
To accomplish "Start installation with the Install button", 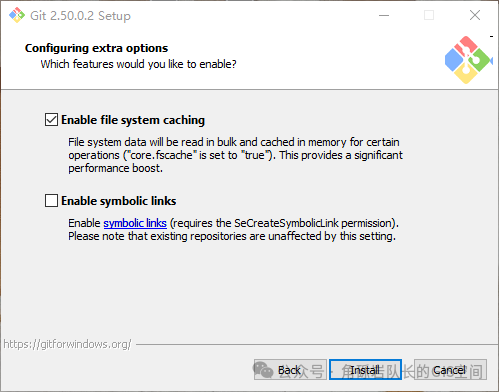I will [365, 370].
